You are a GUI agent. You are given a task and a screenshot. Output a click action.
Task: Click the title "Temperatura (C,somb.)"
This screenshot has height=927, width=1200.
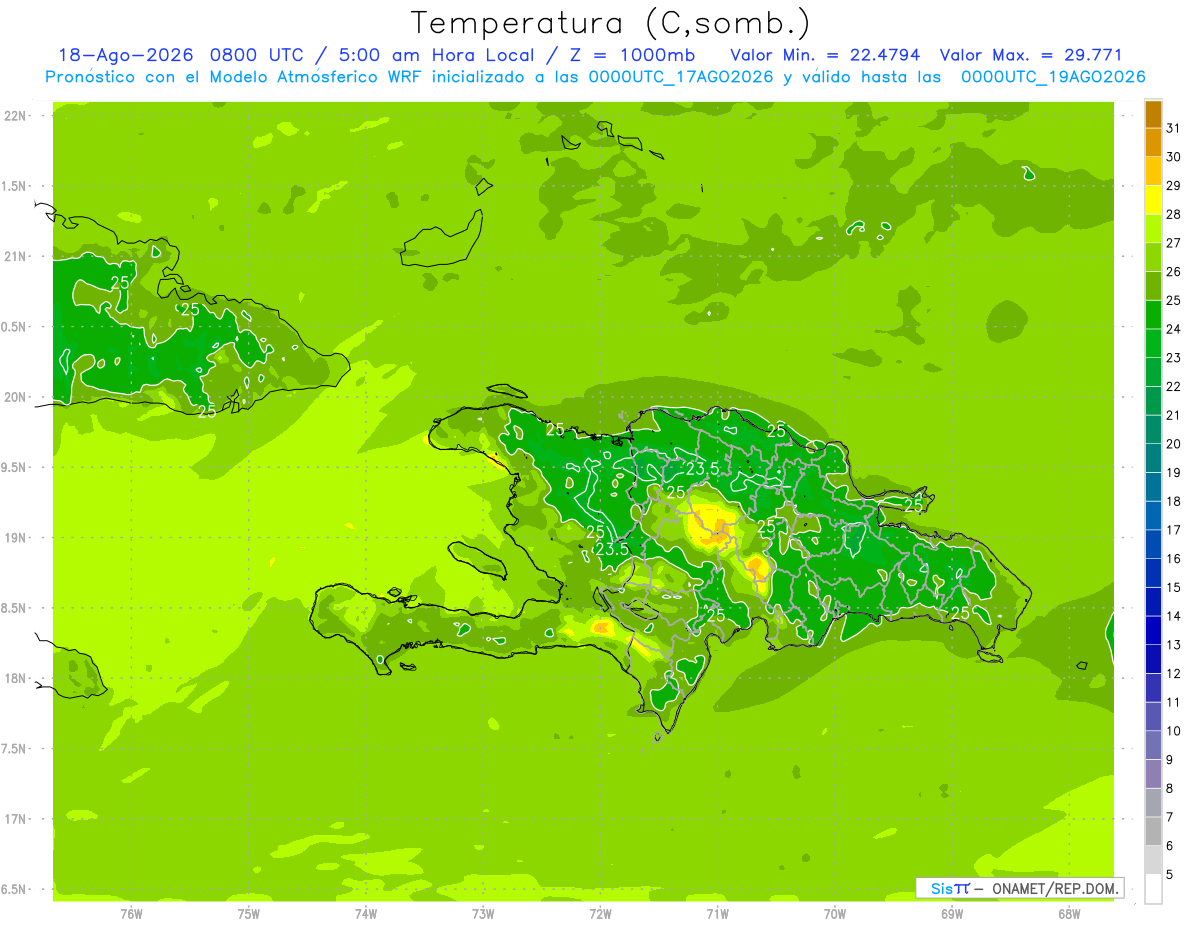pyautogui.click(x=611, y=23)
